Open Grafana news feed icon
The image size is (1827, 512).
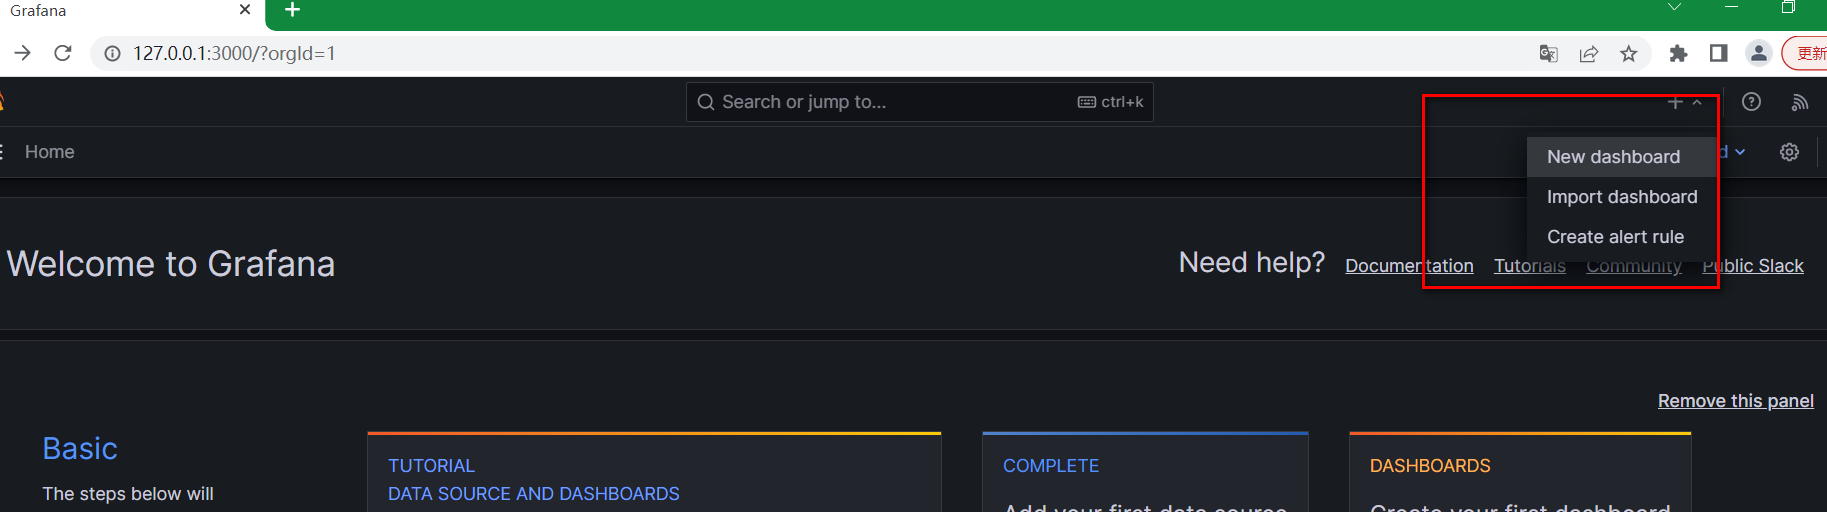point(1800,102)
